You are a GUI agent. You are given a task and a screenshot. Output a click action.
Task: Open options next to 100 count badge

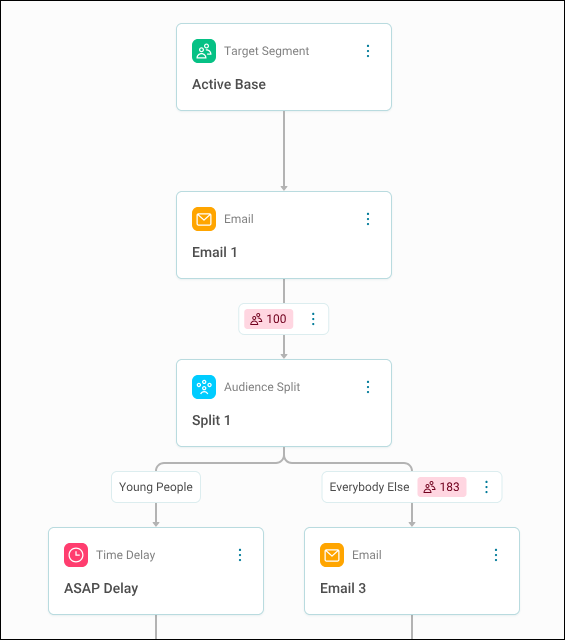coord(313,319)
